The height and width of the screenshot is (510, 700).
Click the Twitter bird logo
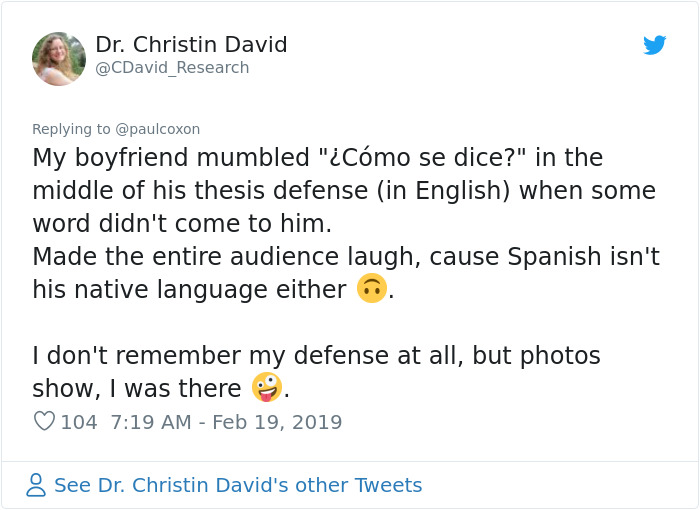655,45
